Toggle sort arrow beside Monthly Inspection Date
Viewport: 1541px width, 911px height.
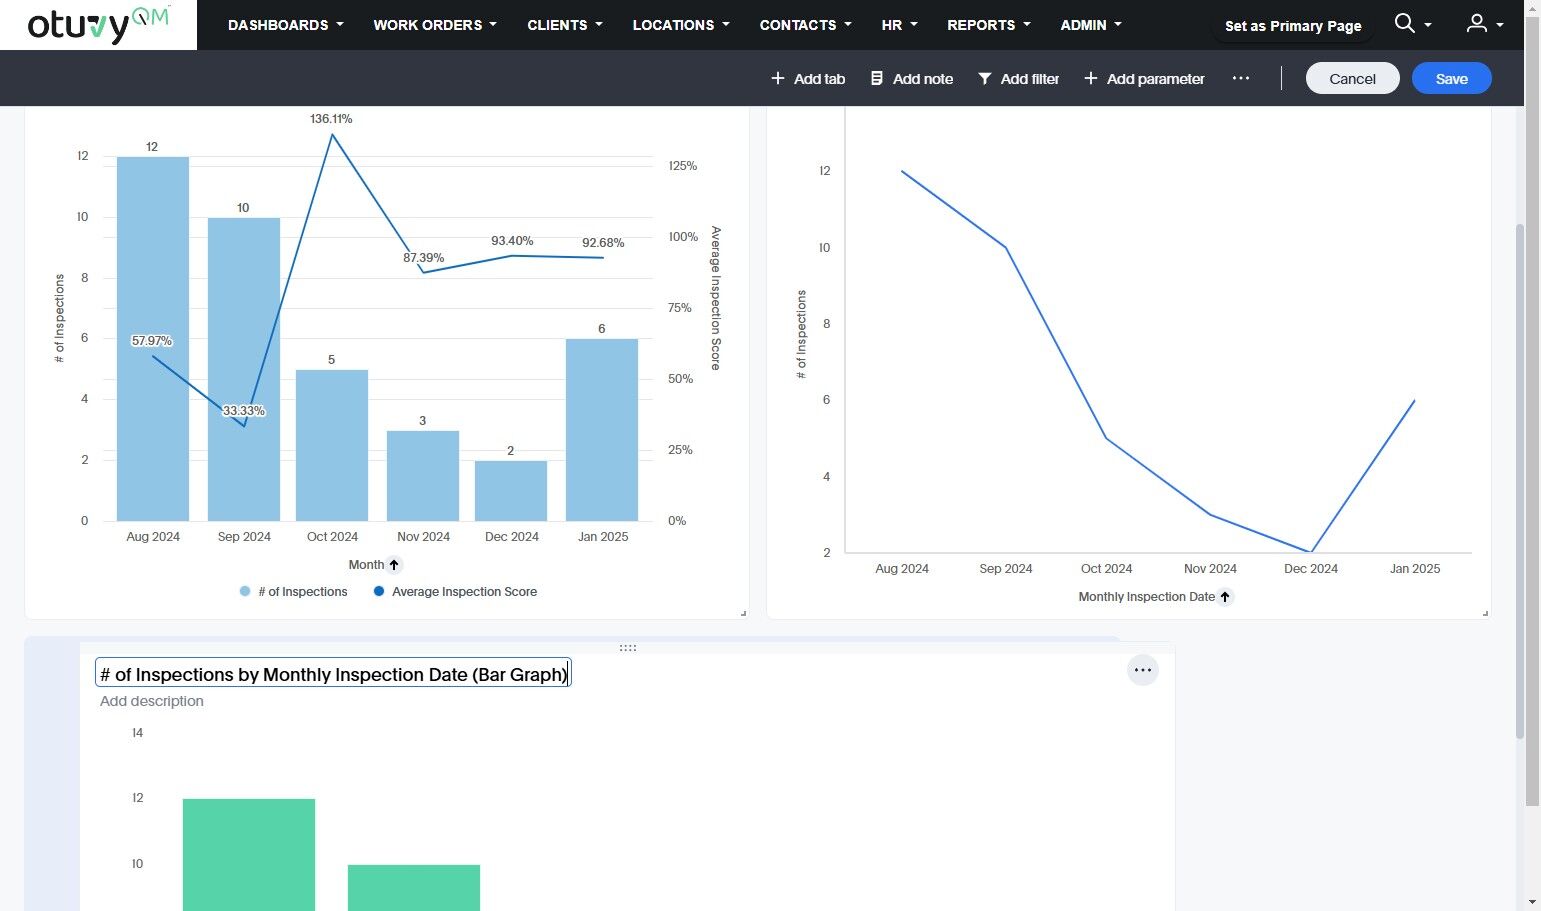click(x=1225, y=597)
